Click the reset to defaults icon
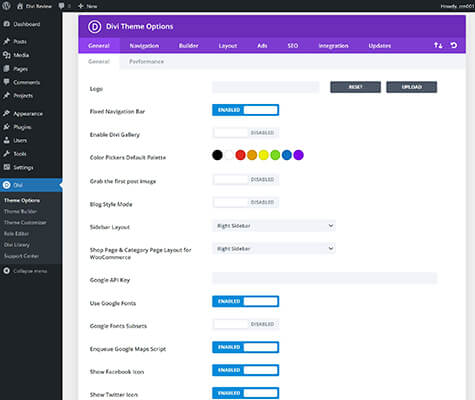 (454, 45)
